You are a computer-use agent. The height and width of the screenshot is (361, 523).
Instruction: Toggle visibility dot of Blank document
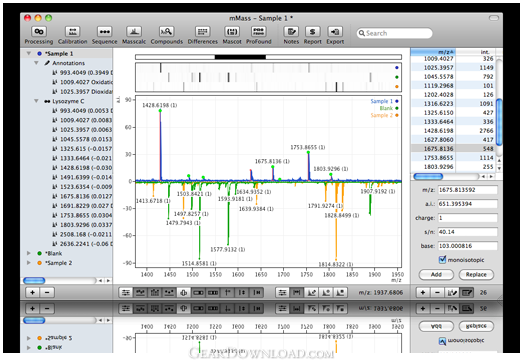(39, 254)
